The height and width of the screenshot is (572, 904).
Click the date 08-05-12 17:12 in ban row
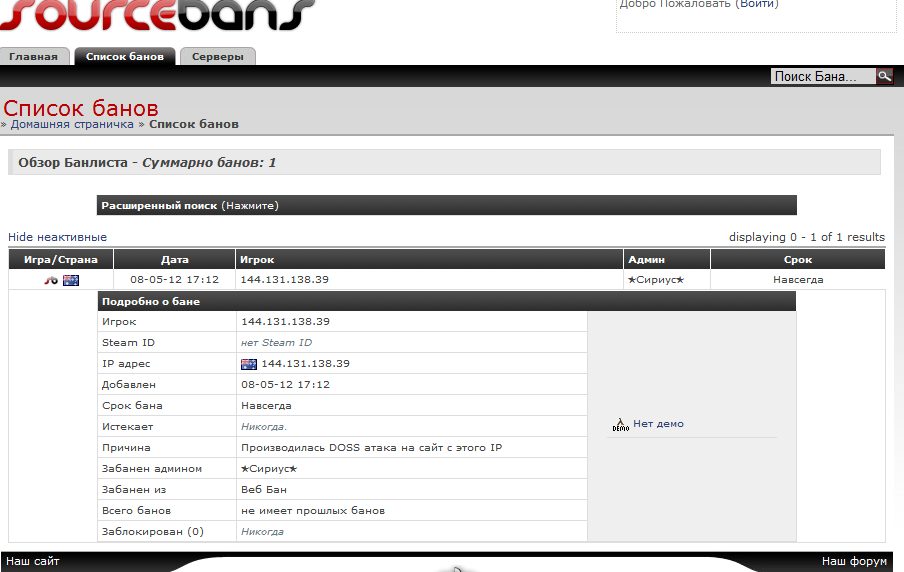[x=175, y=280]
